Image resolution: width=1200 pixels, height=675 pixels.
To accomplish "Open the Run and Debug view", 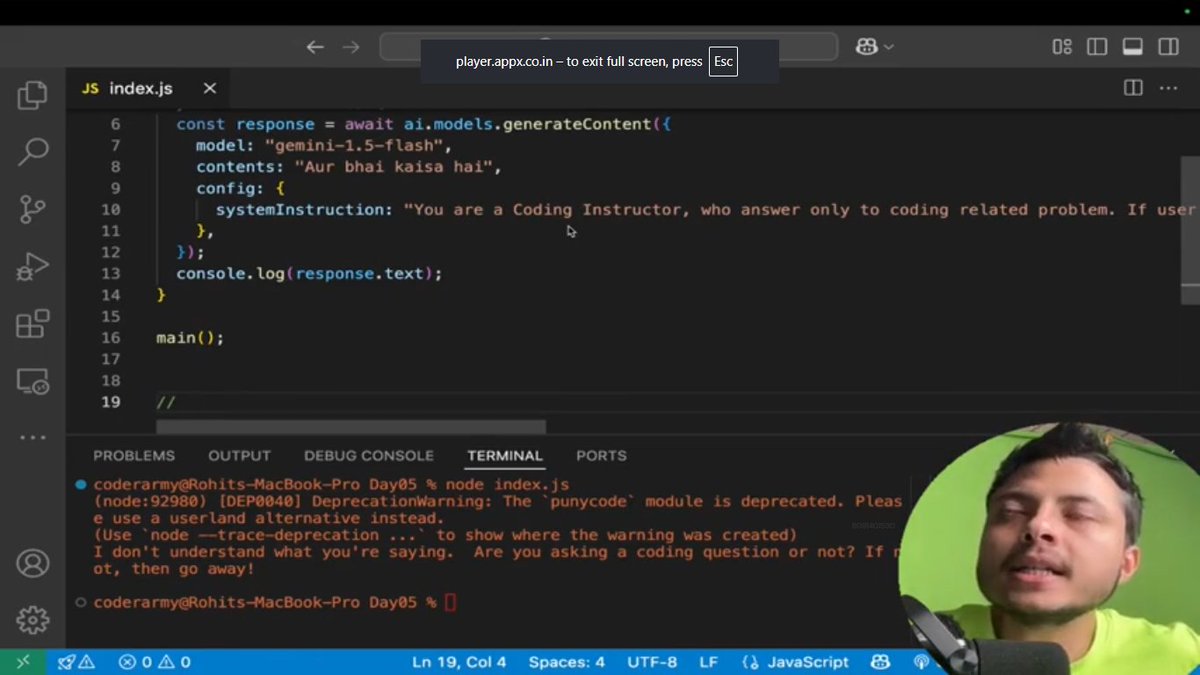I will point(32,266).
